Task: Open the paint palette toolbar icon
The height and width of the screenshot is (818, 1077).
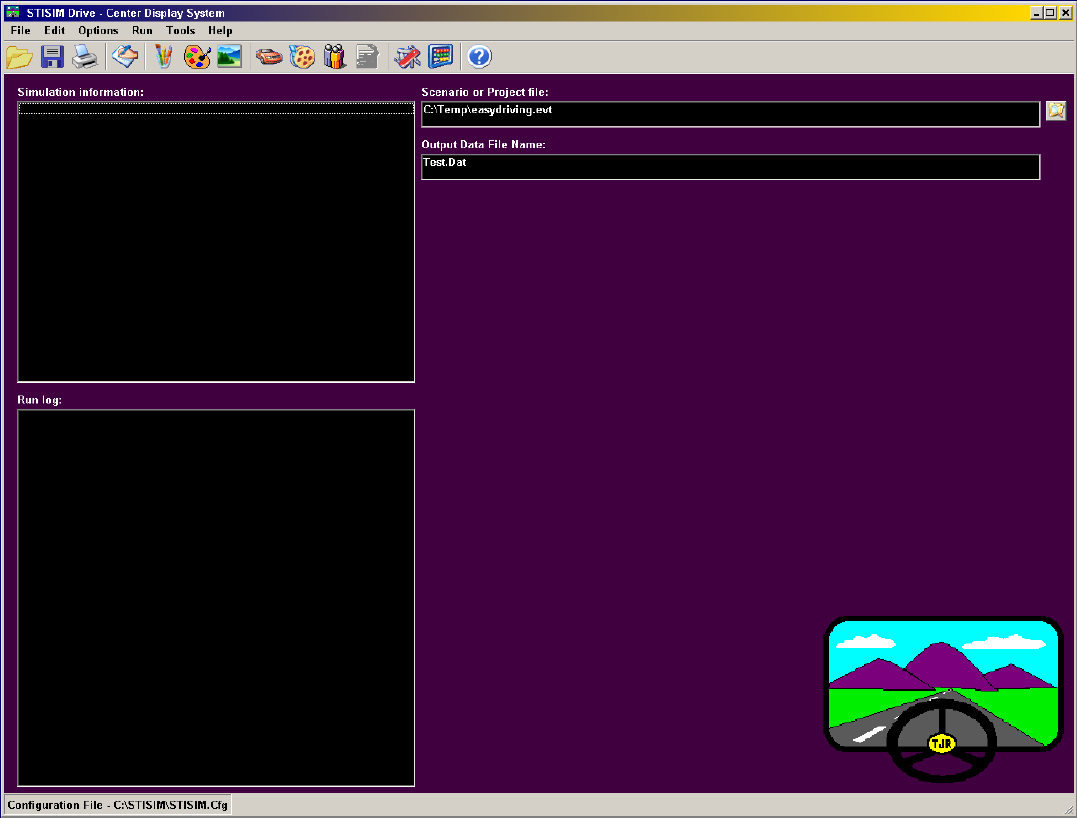Action: [x=197, y=57]
